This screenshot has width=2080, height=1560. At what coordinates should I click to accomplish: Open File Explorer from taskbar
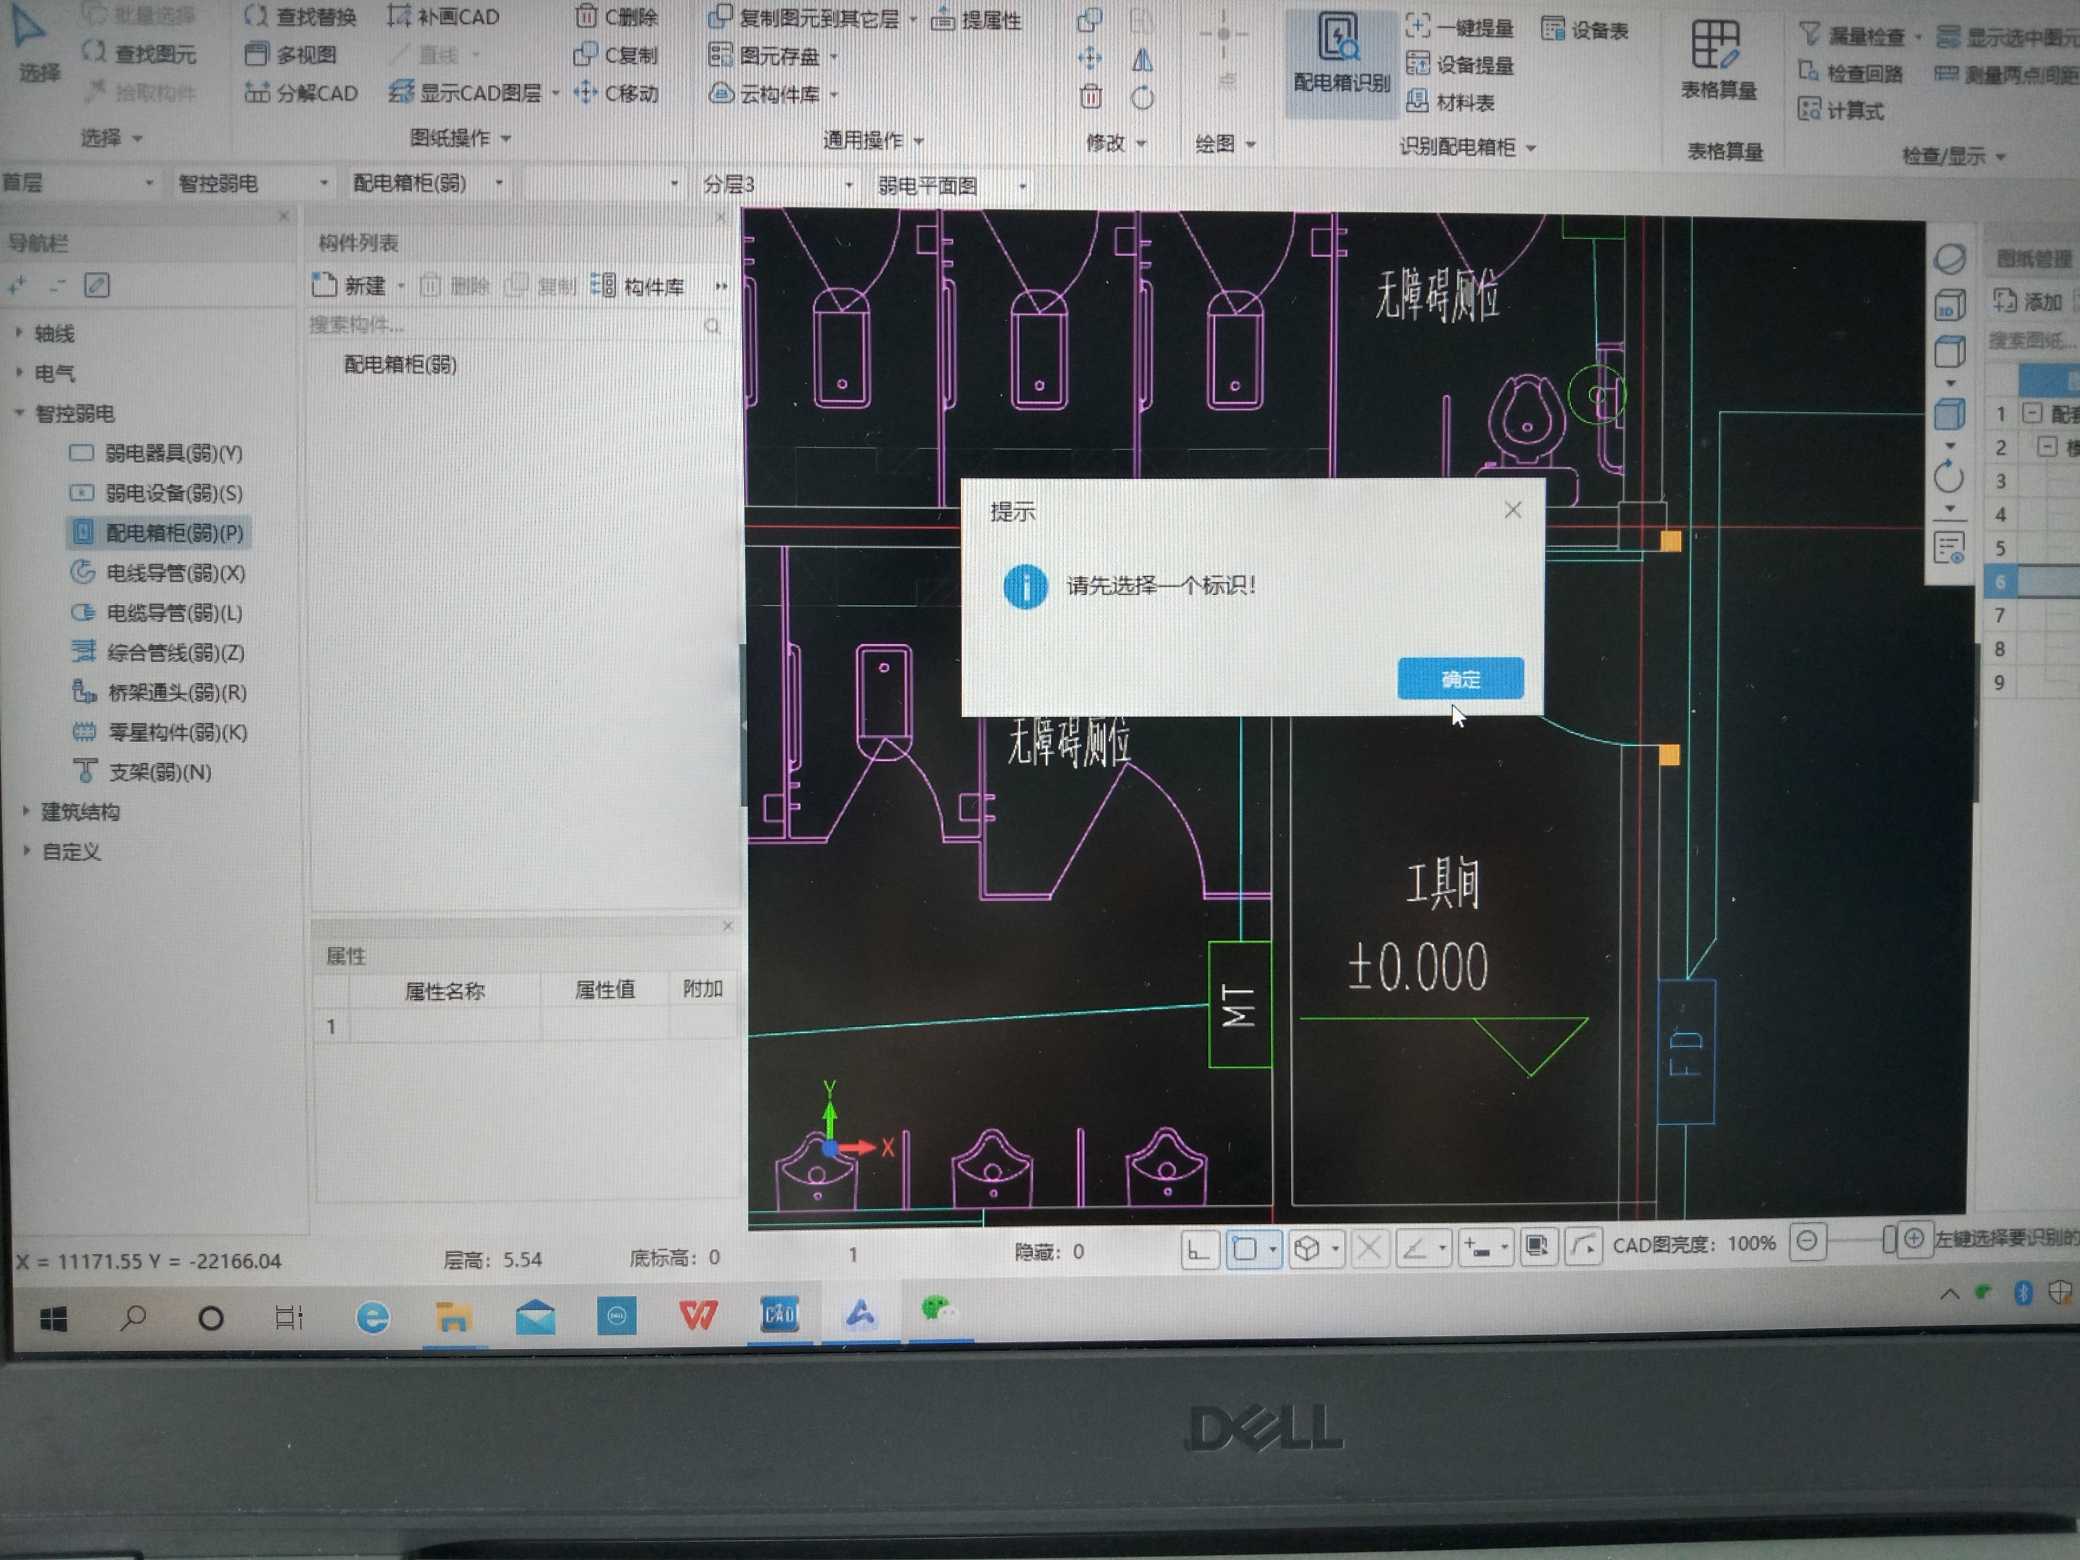(x=452, y=1317)
